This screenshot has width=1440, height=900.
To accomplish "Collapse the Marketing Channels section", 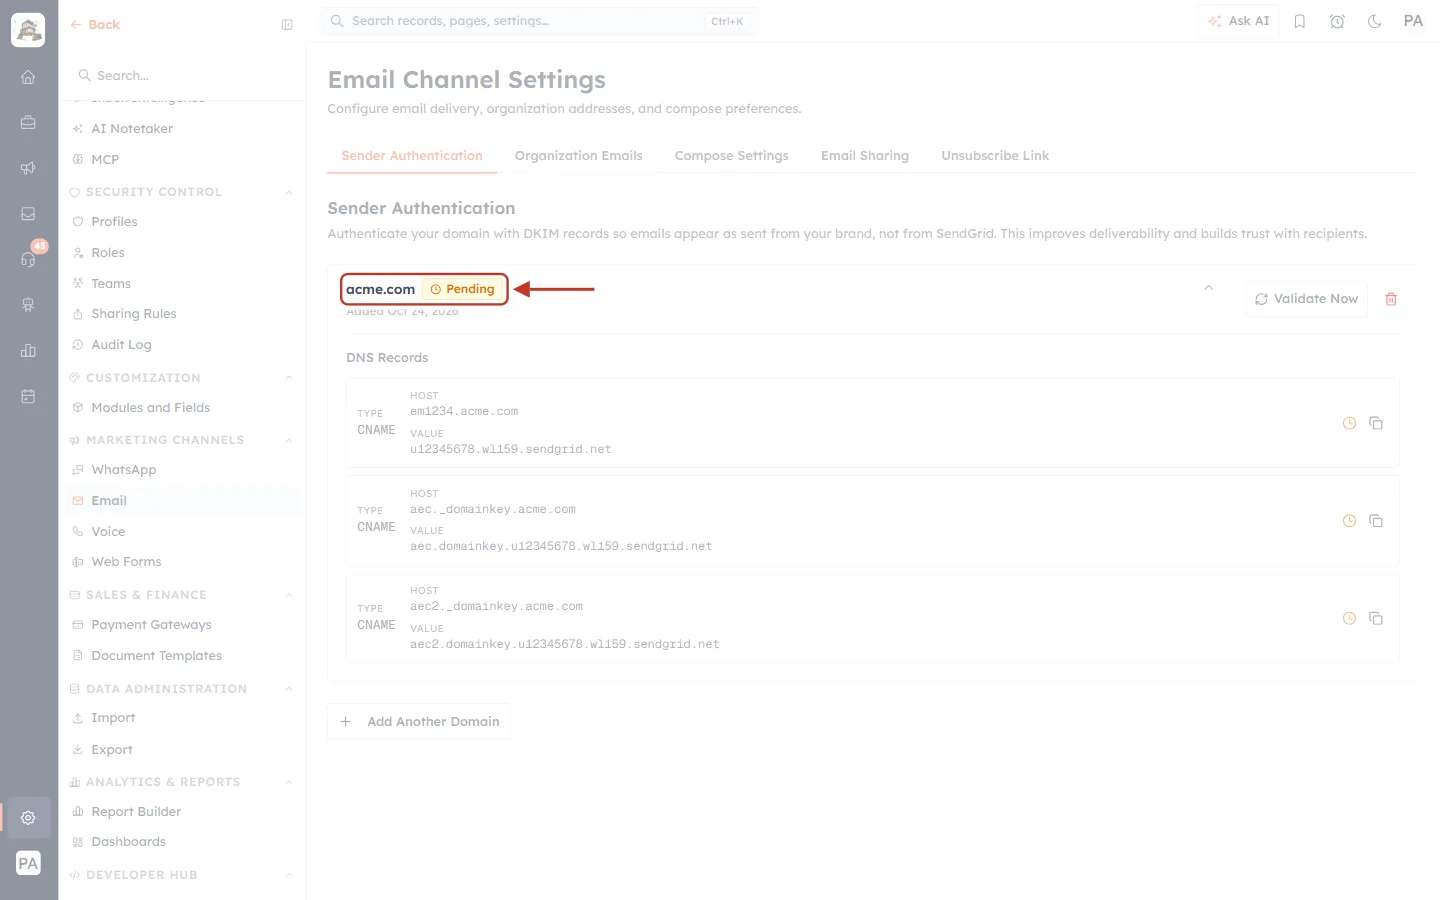I will (289, 440).
